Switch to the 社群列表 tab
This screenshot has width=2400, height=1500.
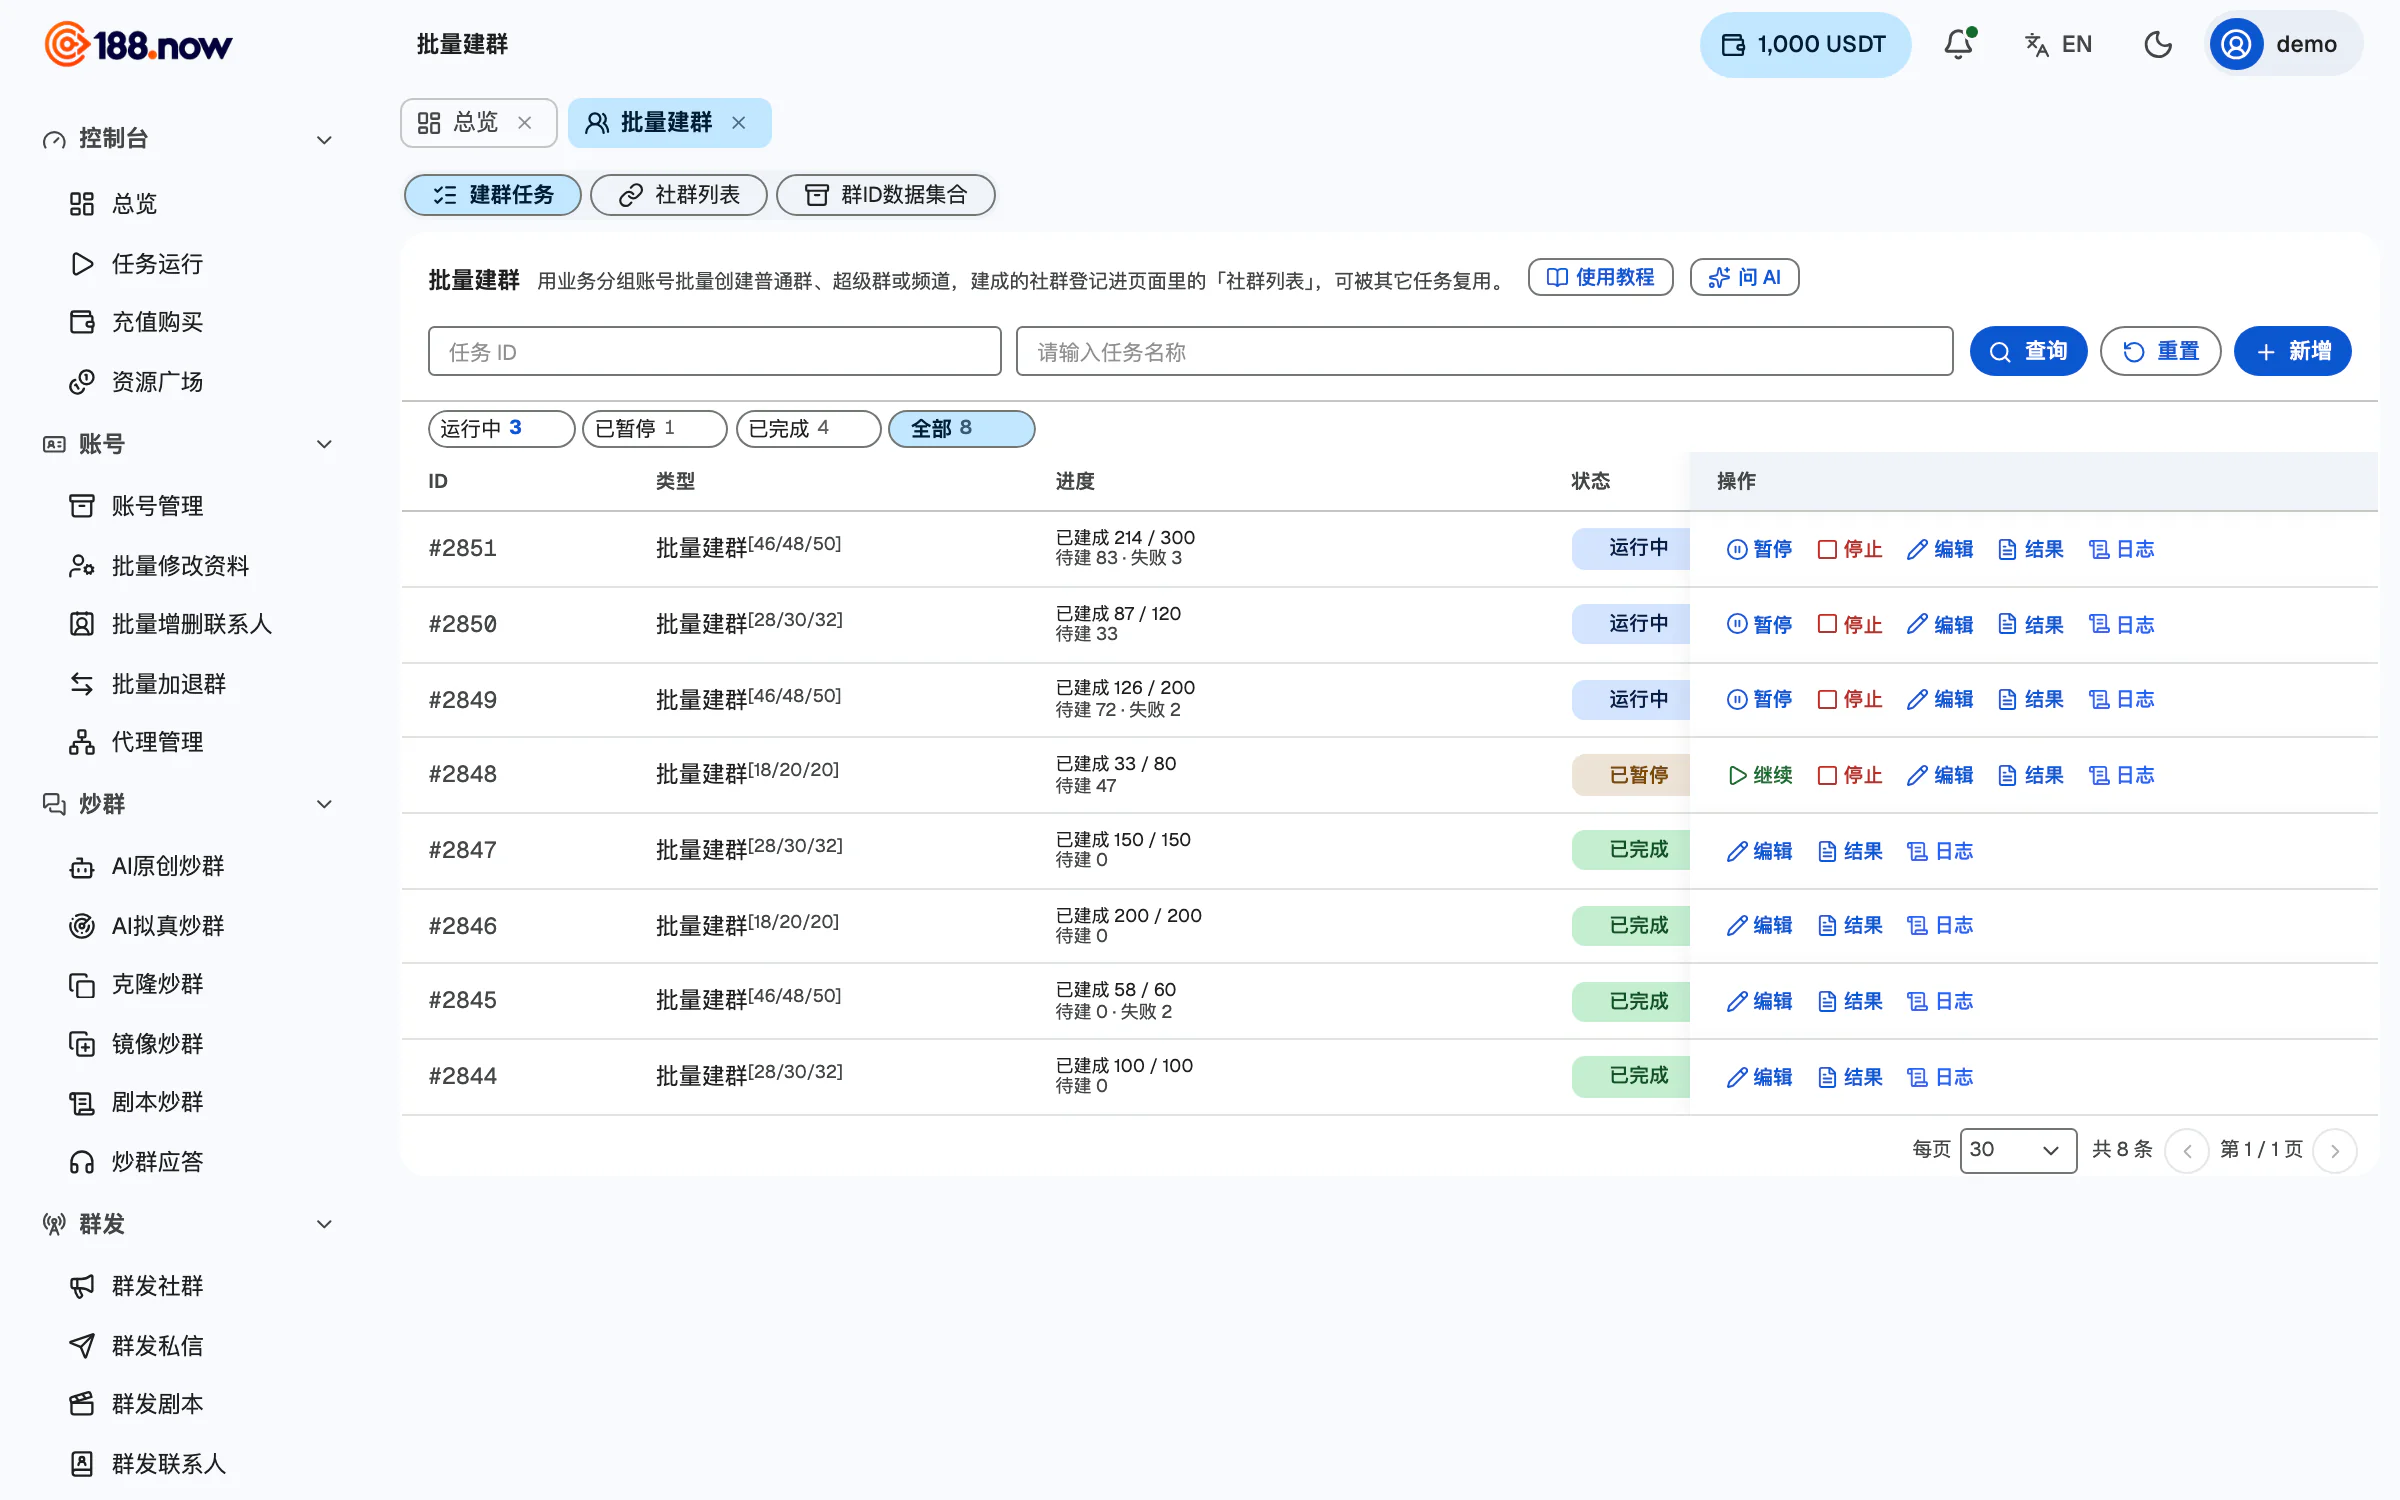coord(679,195)
